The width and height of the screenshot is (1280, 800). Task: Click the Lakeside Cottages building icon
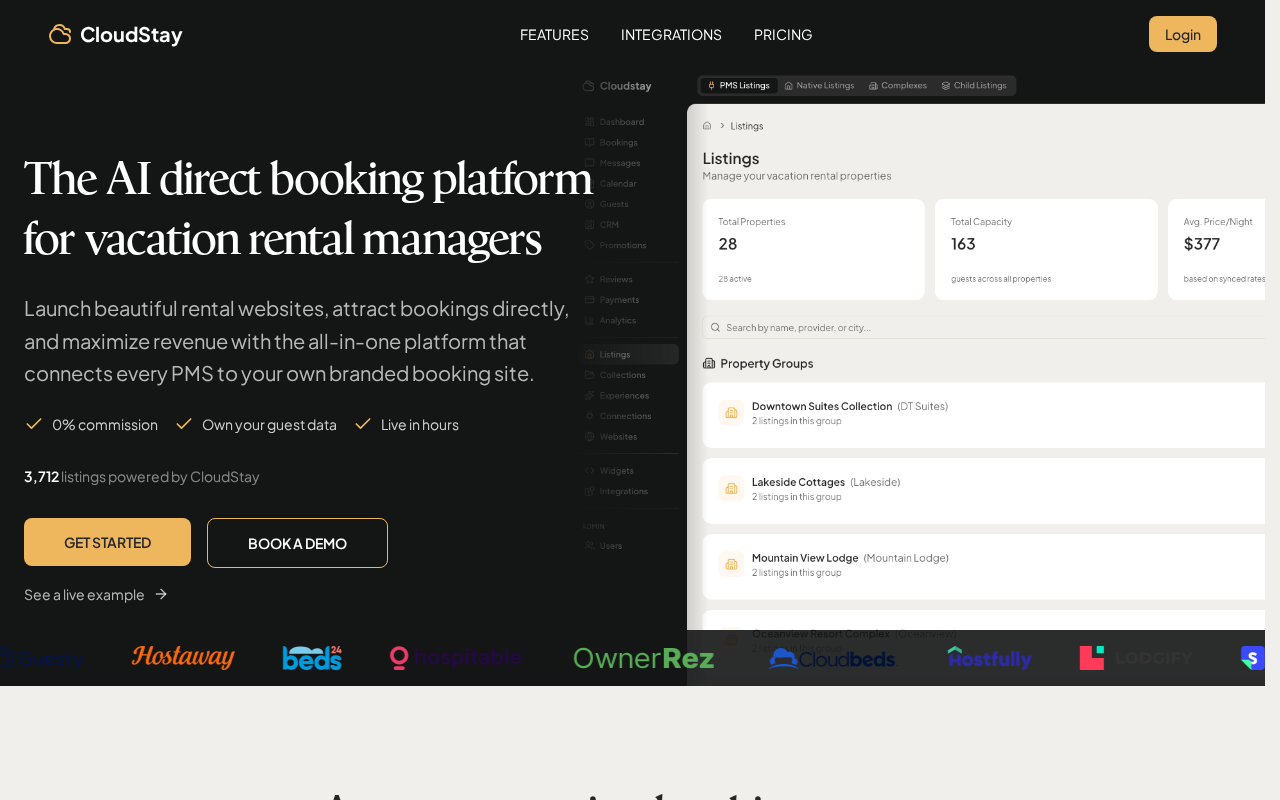pyautogui.click(x=731, y=489)
